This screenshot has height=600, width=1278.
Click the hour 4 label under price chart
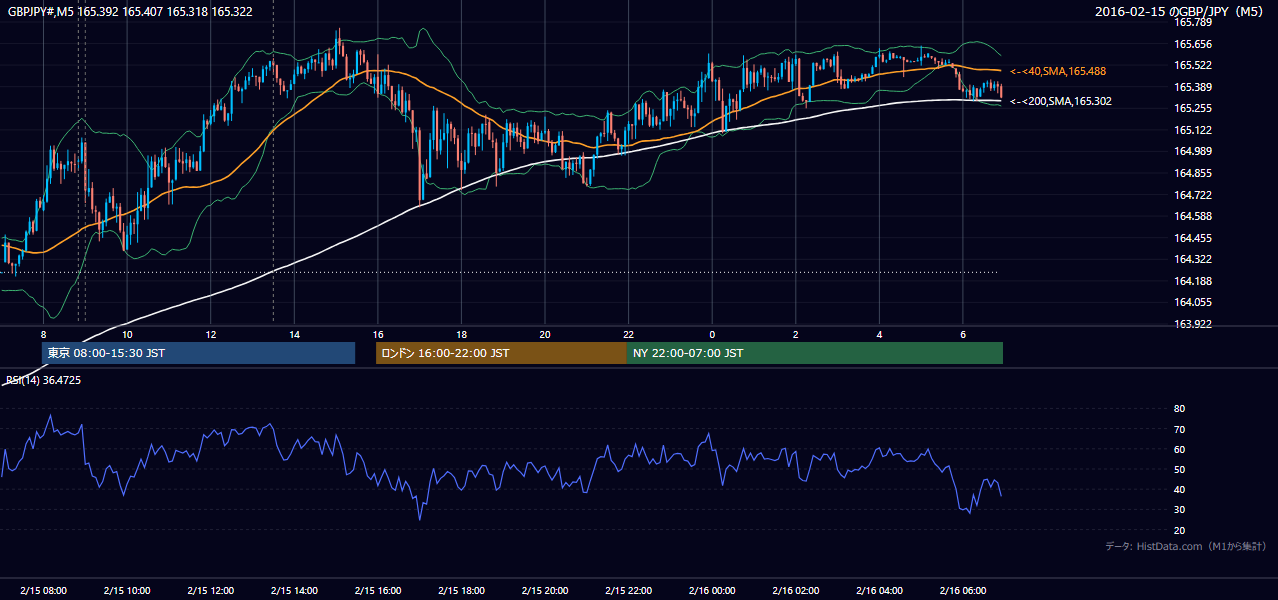pyautogui.click(x=880, y=334)
